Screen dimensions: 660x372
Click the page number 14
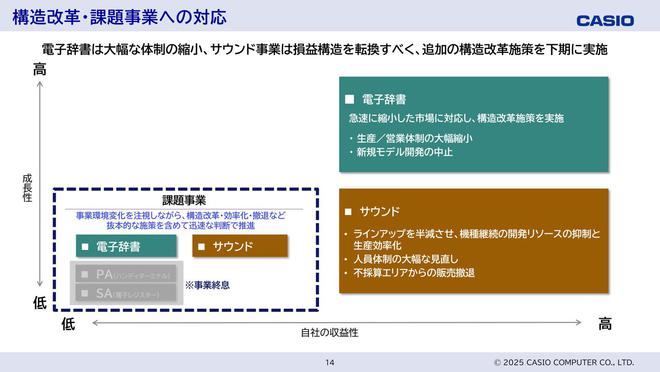click(x=330, y=362)
